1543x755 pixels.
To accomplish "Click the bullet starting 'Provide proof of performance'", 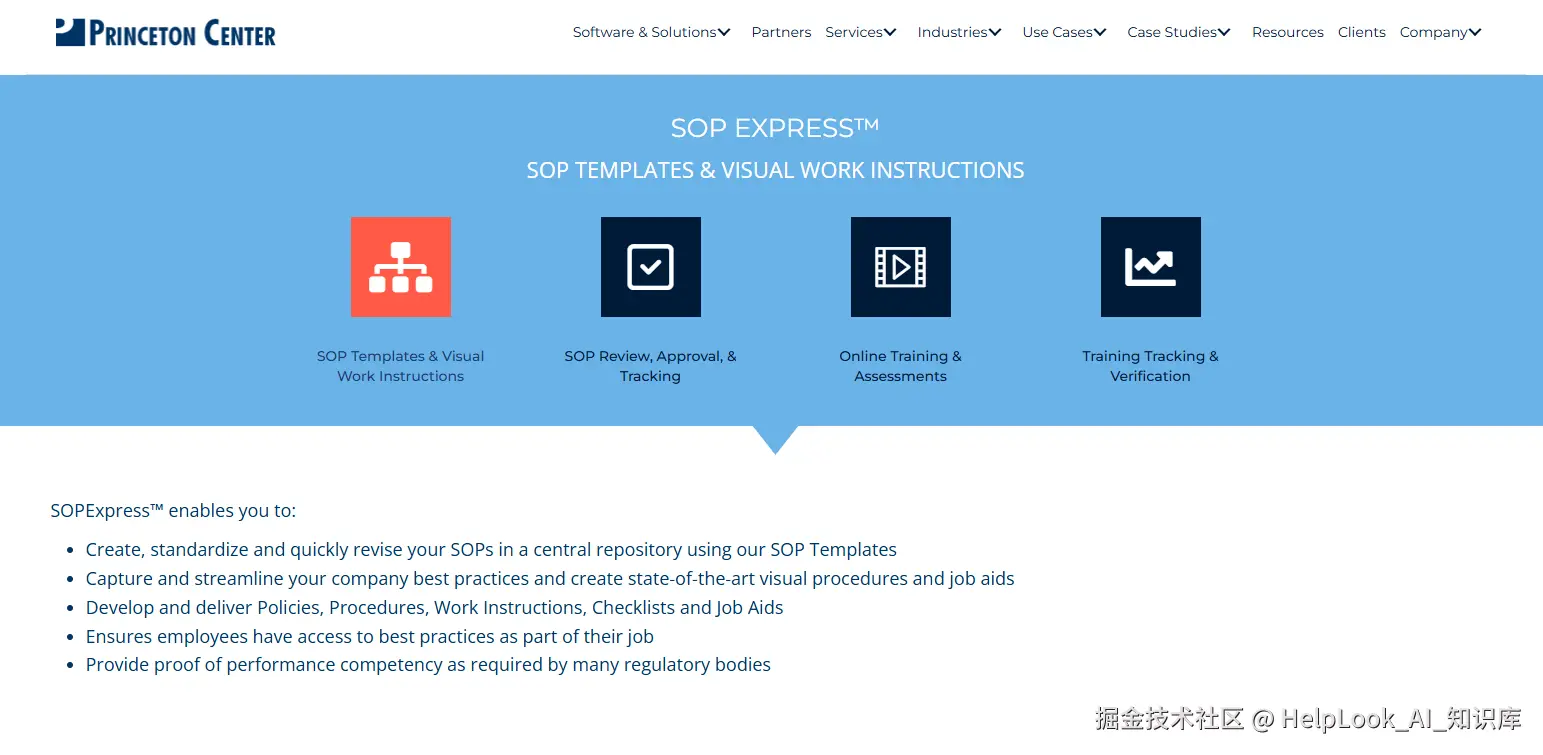I will coord(428,665).
